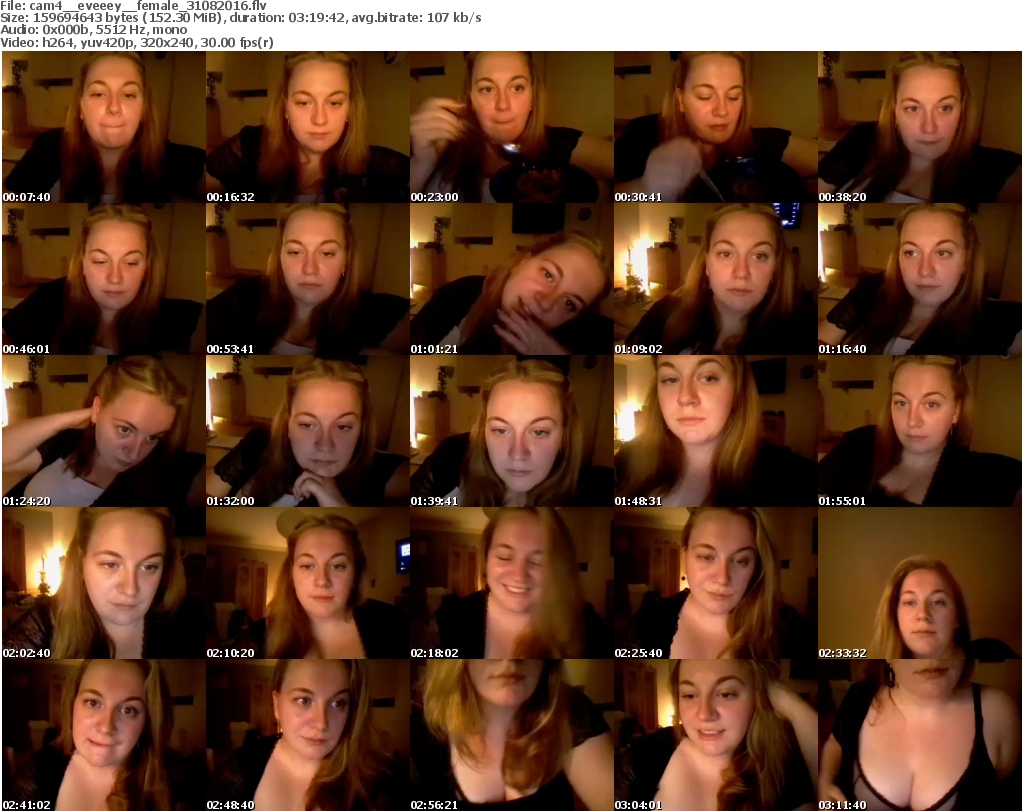The image size is (1024, 811).
Task: Click the File name line in header
Action: [x=134, y=6]
